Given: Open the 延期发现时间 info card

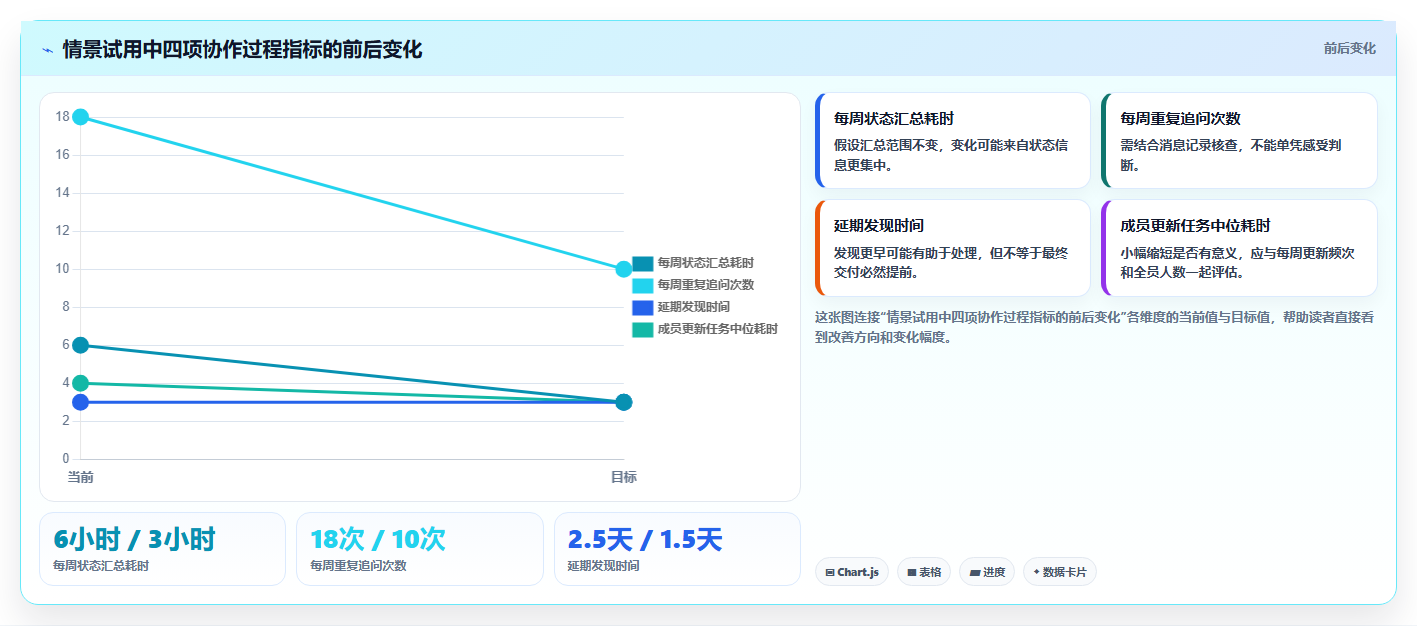Looking at the screenshot, I should click(x=953, y=248).
